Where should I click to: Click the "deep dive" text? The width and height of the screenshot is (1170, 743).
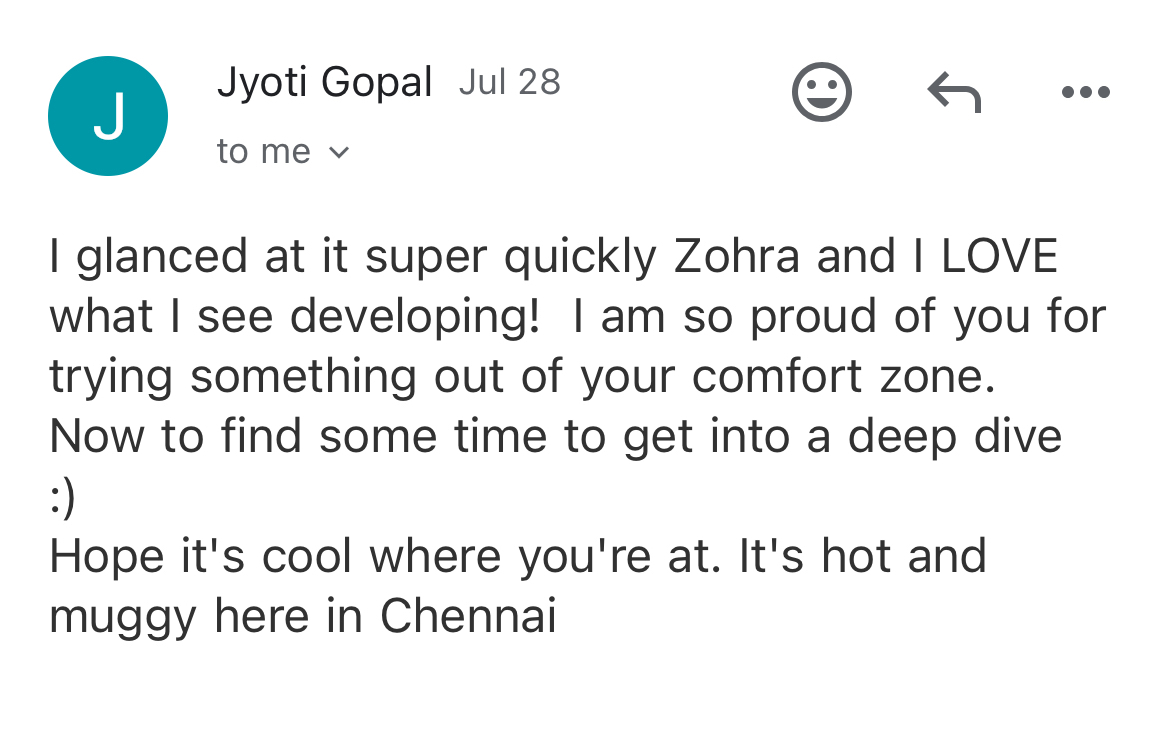click(x=954, y=437)
